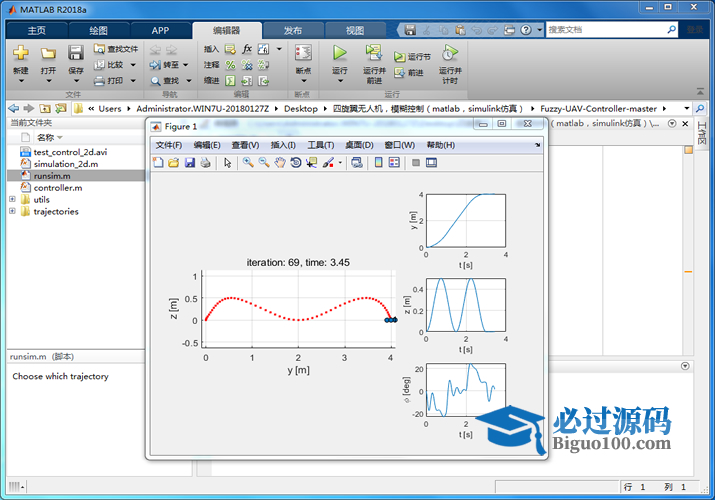This screenshot has height=500, width=715.
Task: Run the script with green arrow
Action: point(340,53)
